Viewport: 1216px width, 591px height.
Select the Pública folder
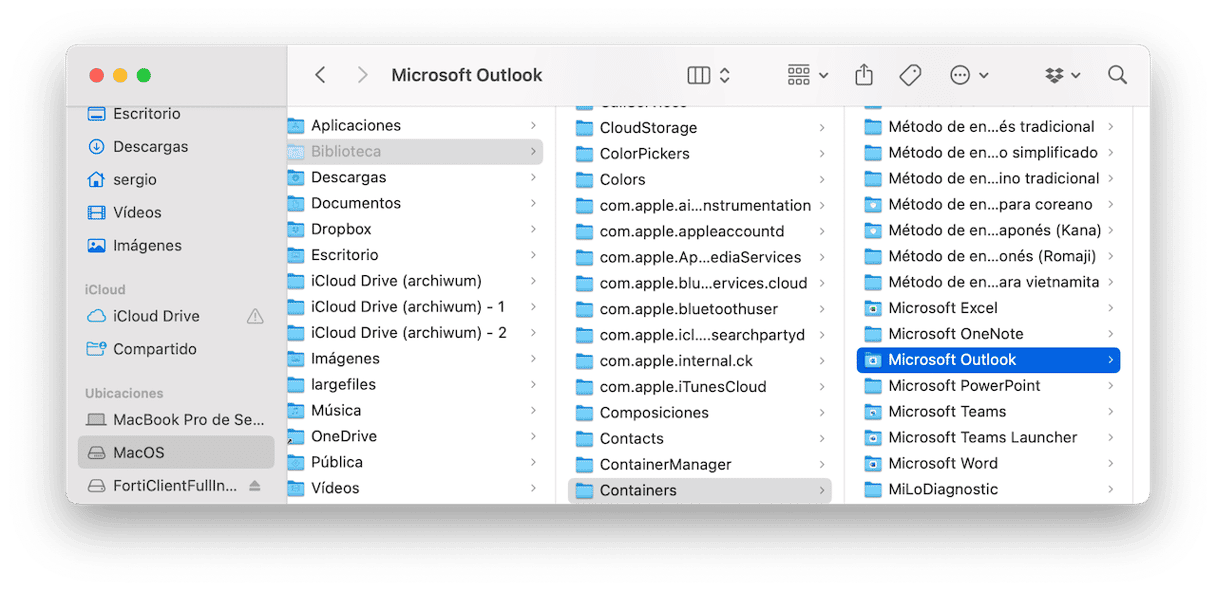(413, 463)
